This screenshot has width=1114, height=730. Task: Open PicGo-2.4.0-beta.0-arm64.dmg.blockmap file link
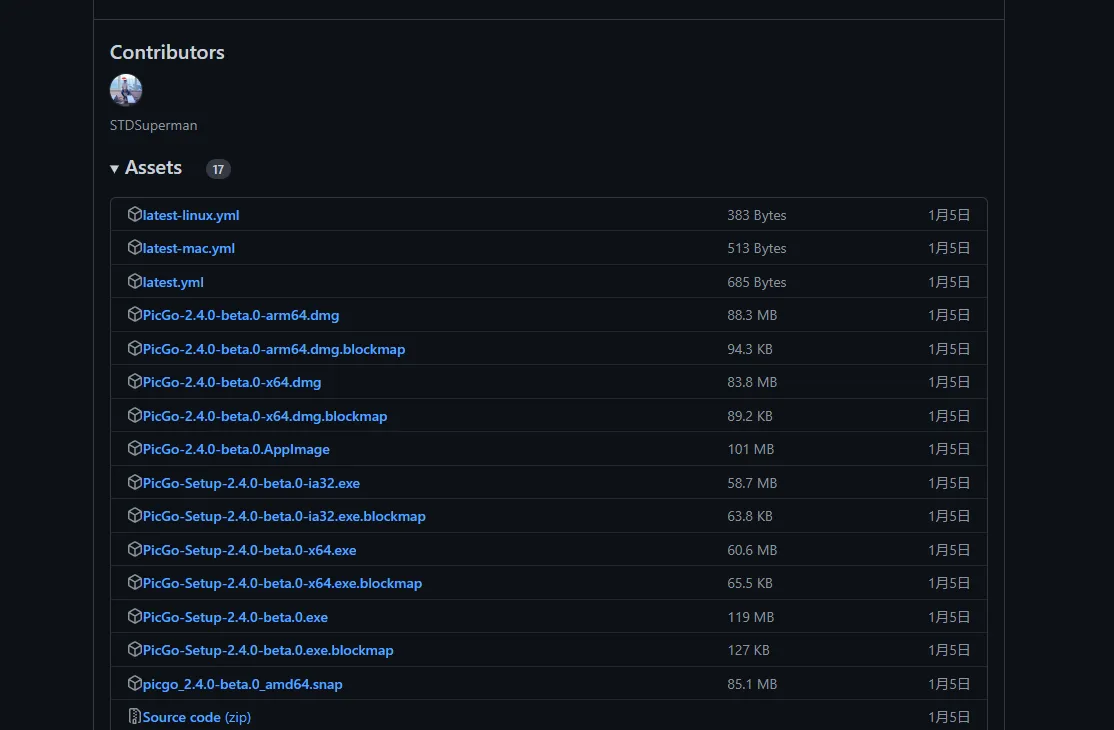pos(274,349)
